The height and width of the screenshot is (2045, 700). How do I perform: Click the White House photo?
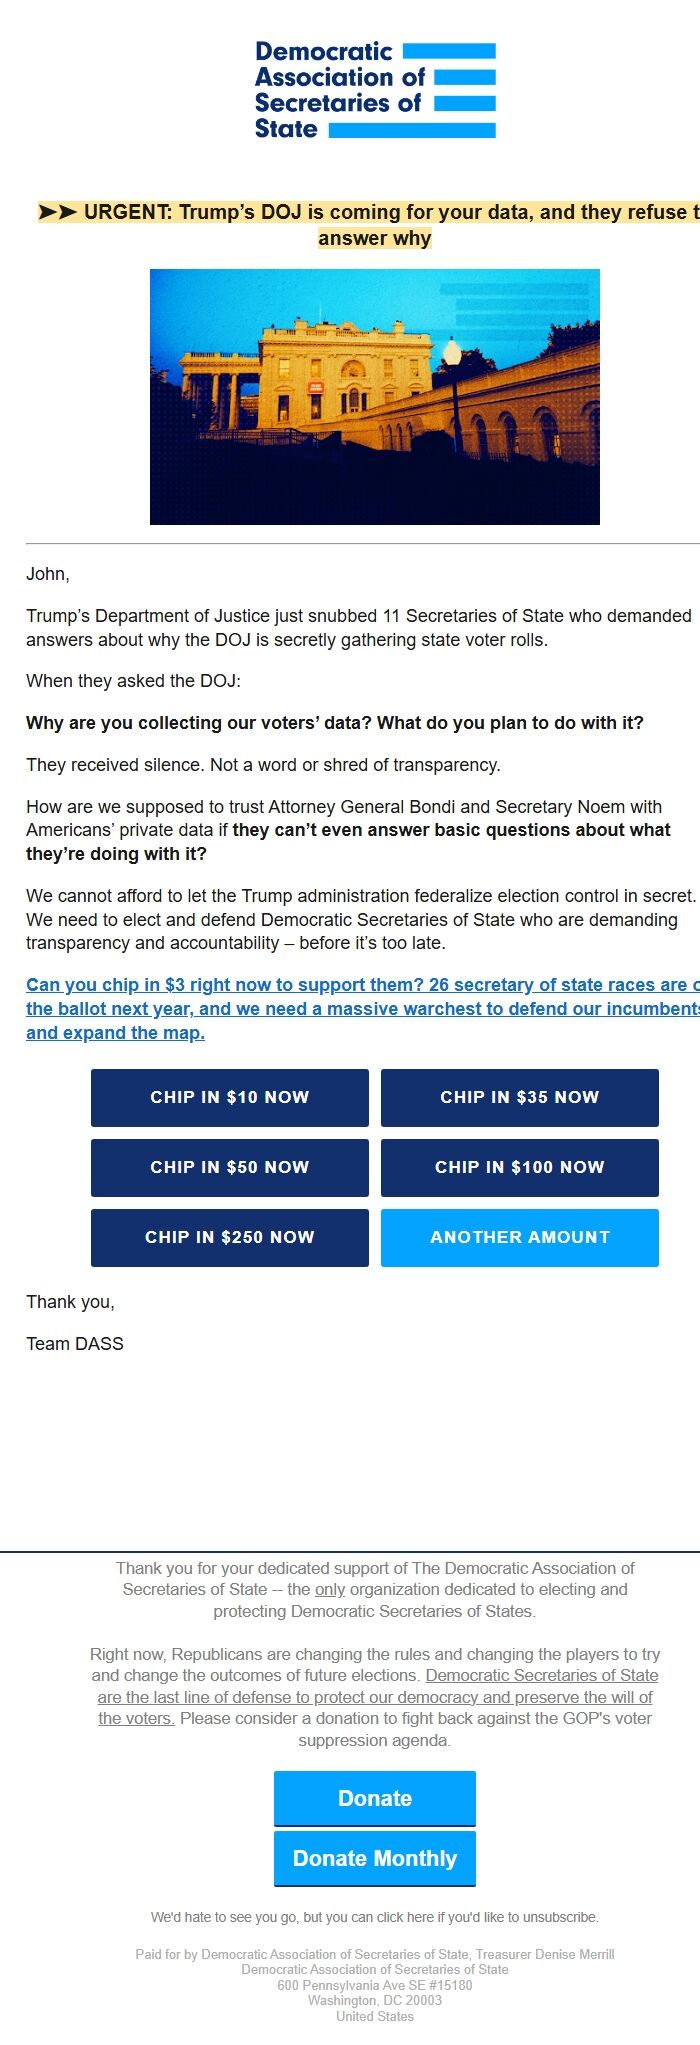pos(375,398)
